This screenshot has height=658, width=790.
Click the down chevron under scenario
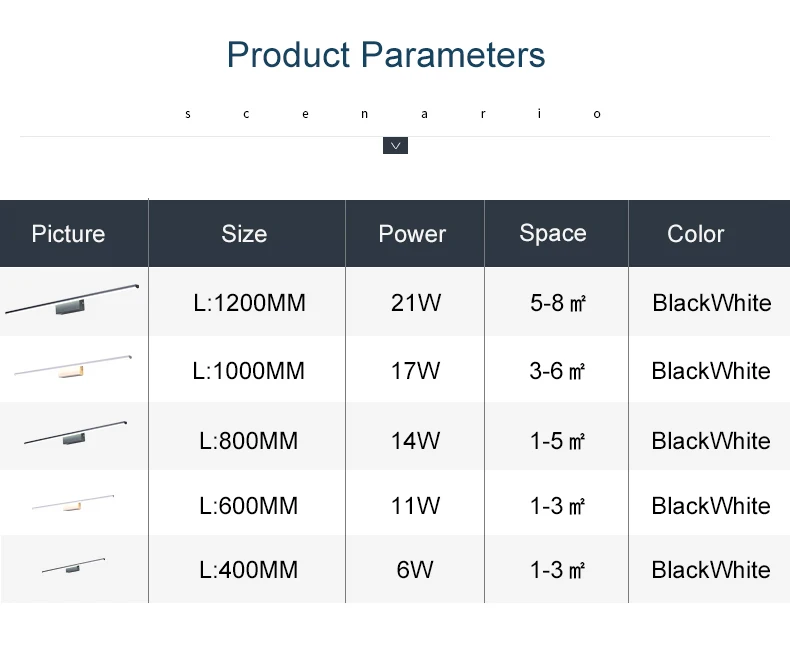tap(396, 146)
